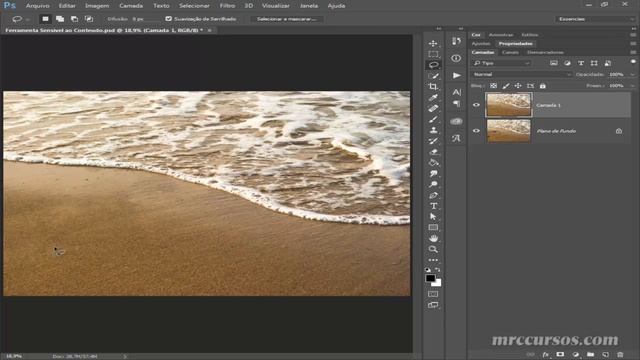The width and height of the screenshot is (640, 360).
Task: Toggle Quick Mask mode icon
Action: tap(433, 294)
